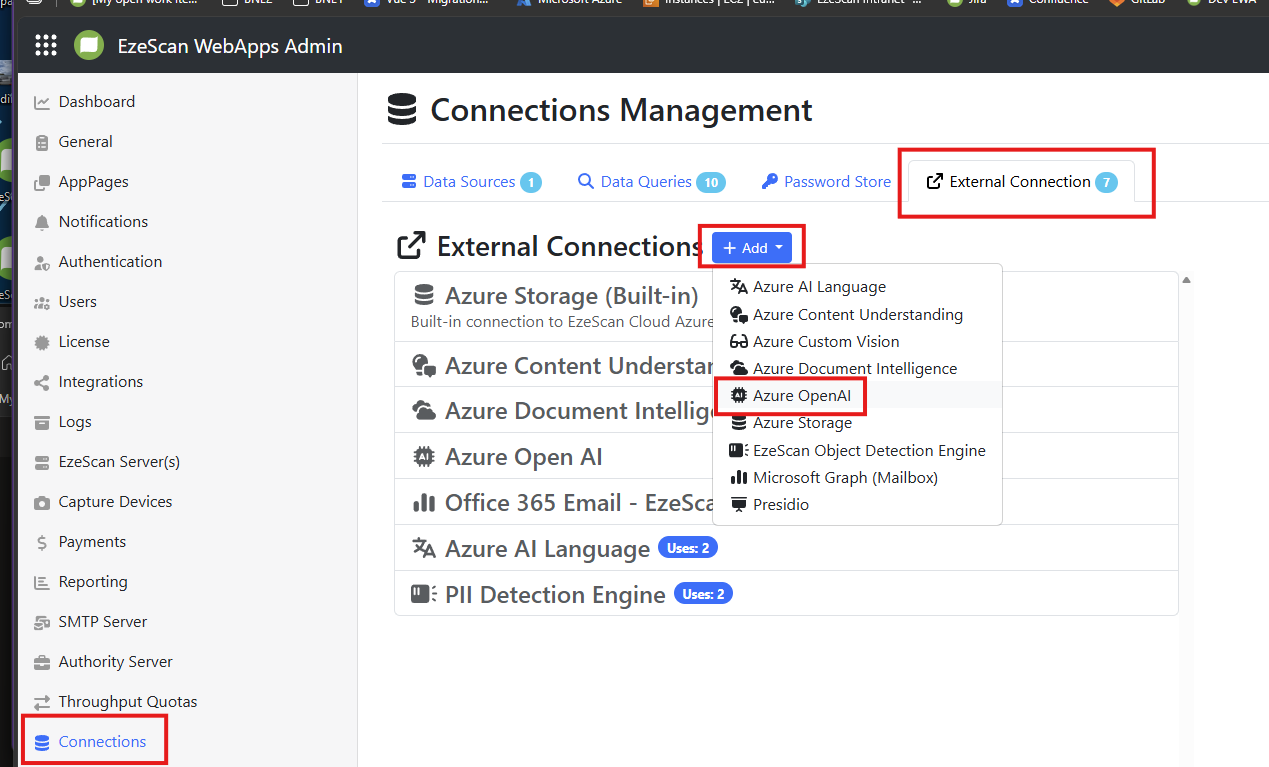Screen dimensions: 1269x767
Task: Click the Throughput Quotas arrows icon
Action: (42, 702)
